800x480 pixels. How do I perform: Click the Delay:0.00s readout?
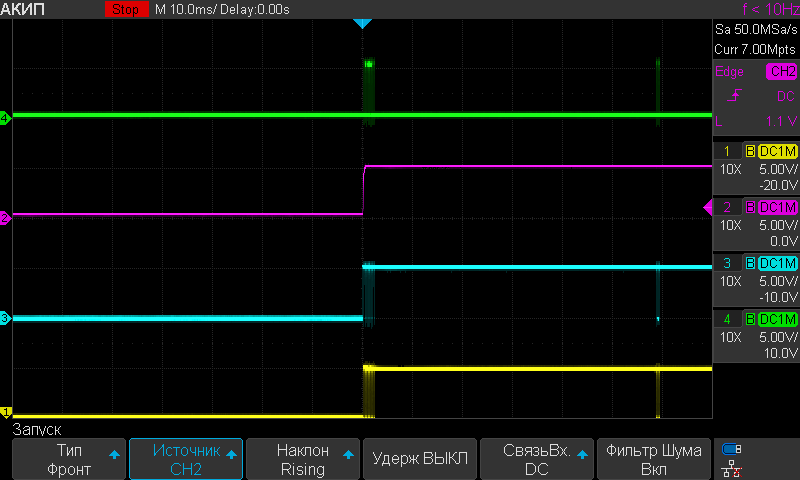[x=255, y=9]
